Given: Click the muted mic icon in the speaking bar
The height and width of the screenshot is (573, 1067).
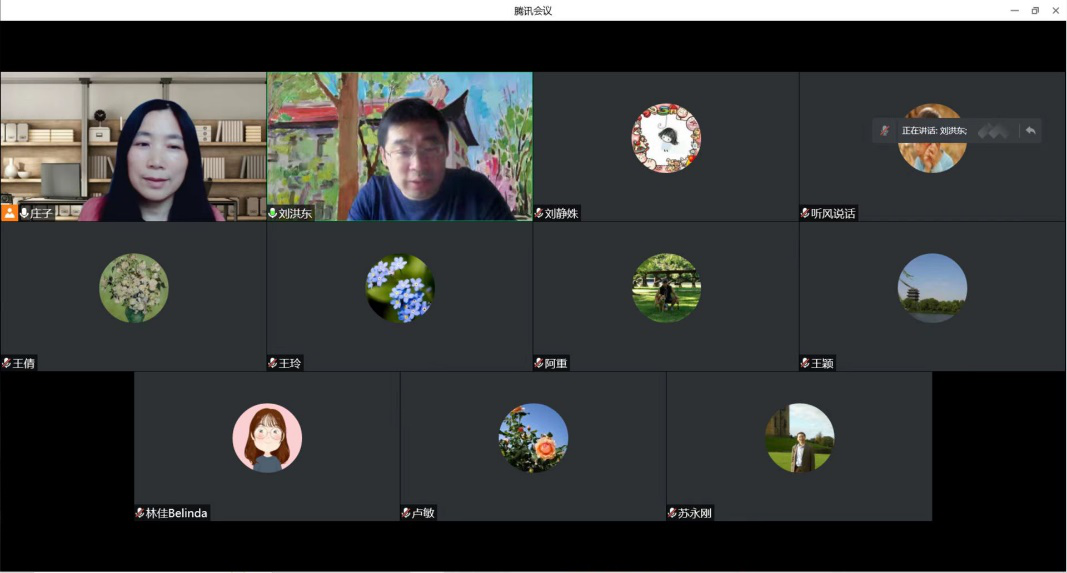Looking at the screenshot, I should tap(884, 131).
